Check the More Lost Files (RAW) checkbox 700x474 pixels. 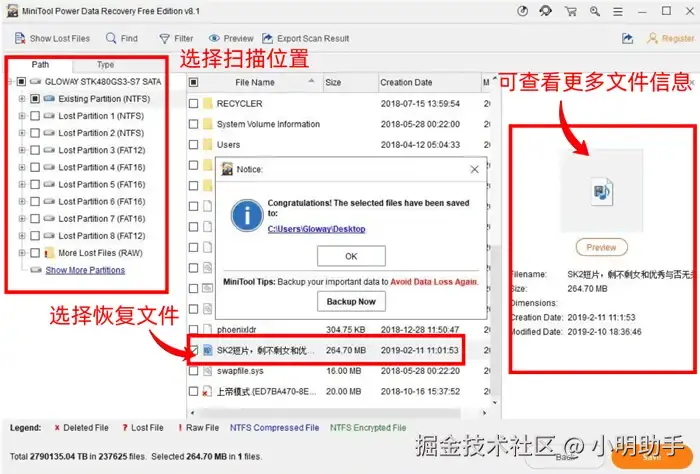coord(35,253)
